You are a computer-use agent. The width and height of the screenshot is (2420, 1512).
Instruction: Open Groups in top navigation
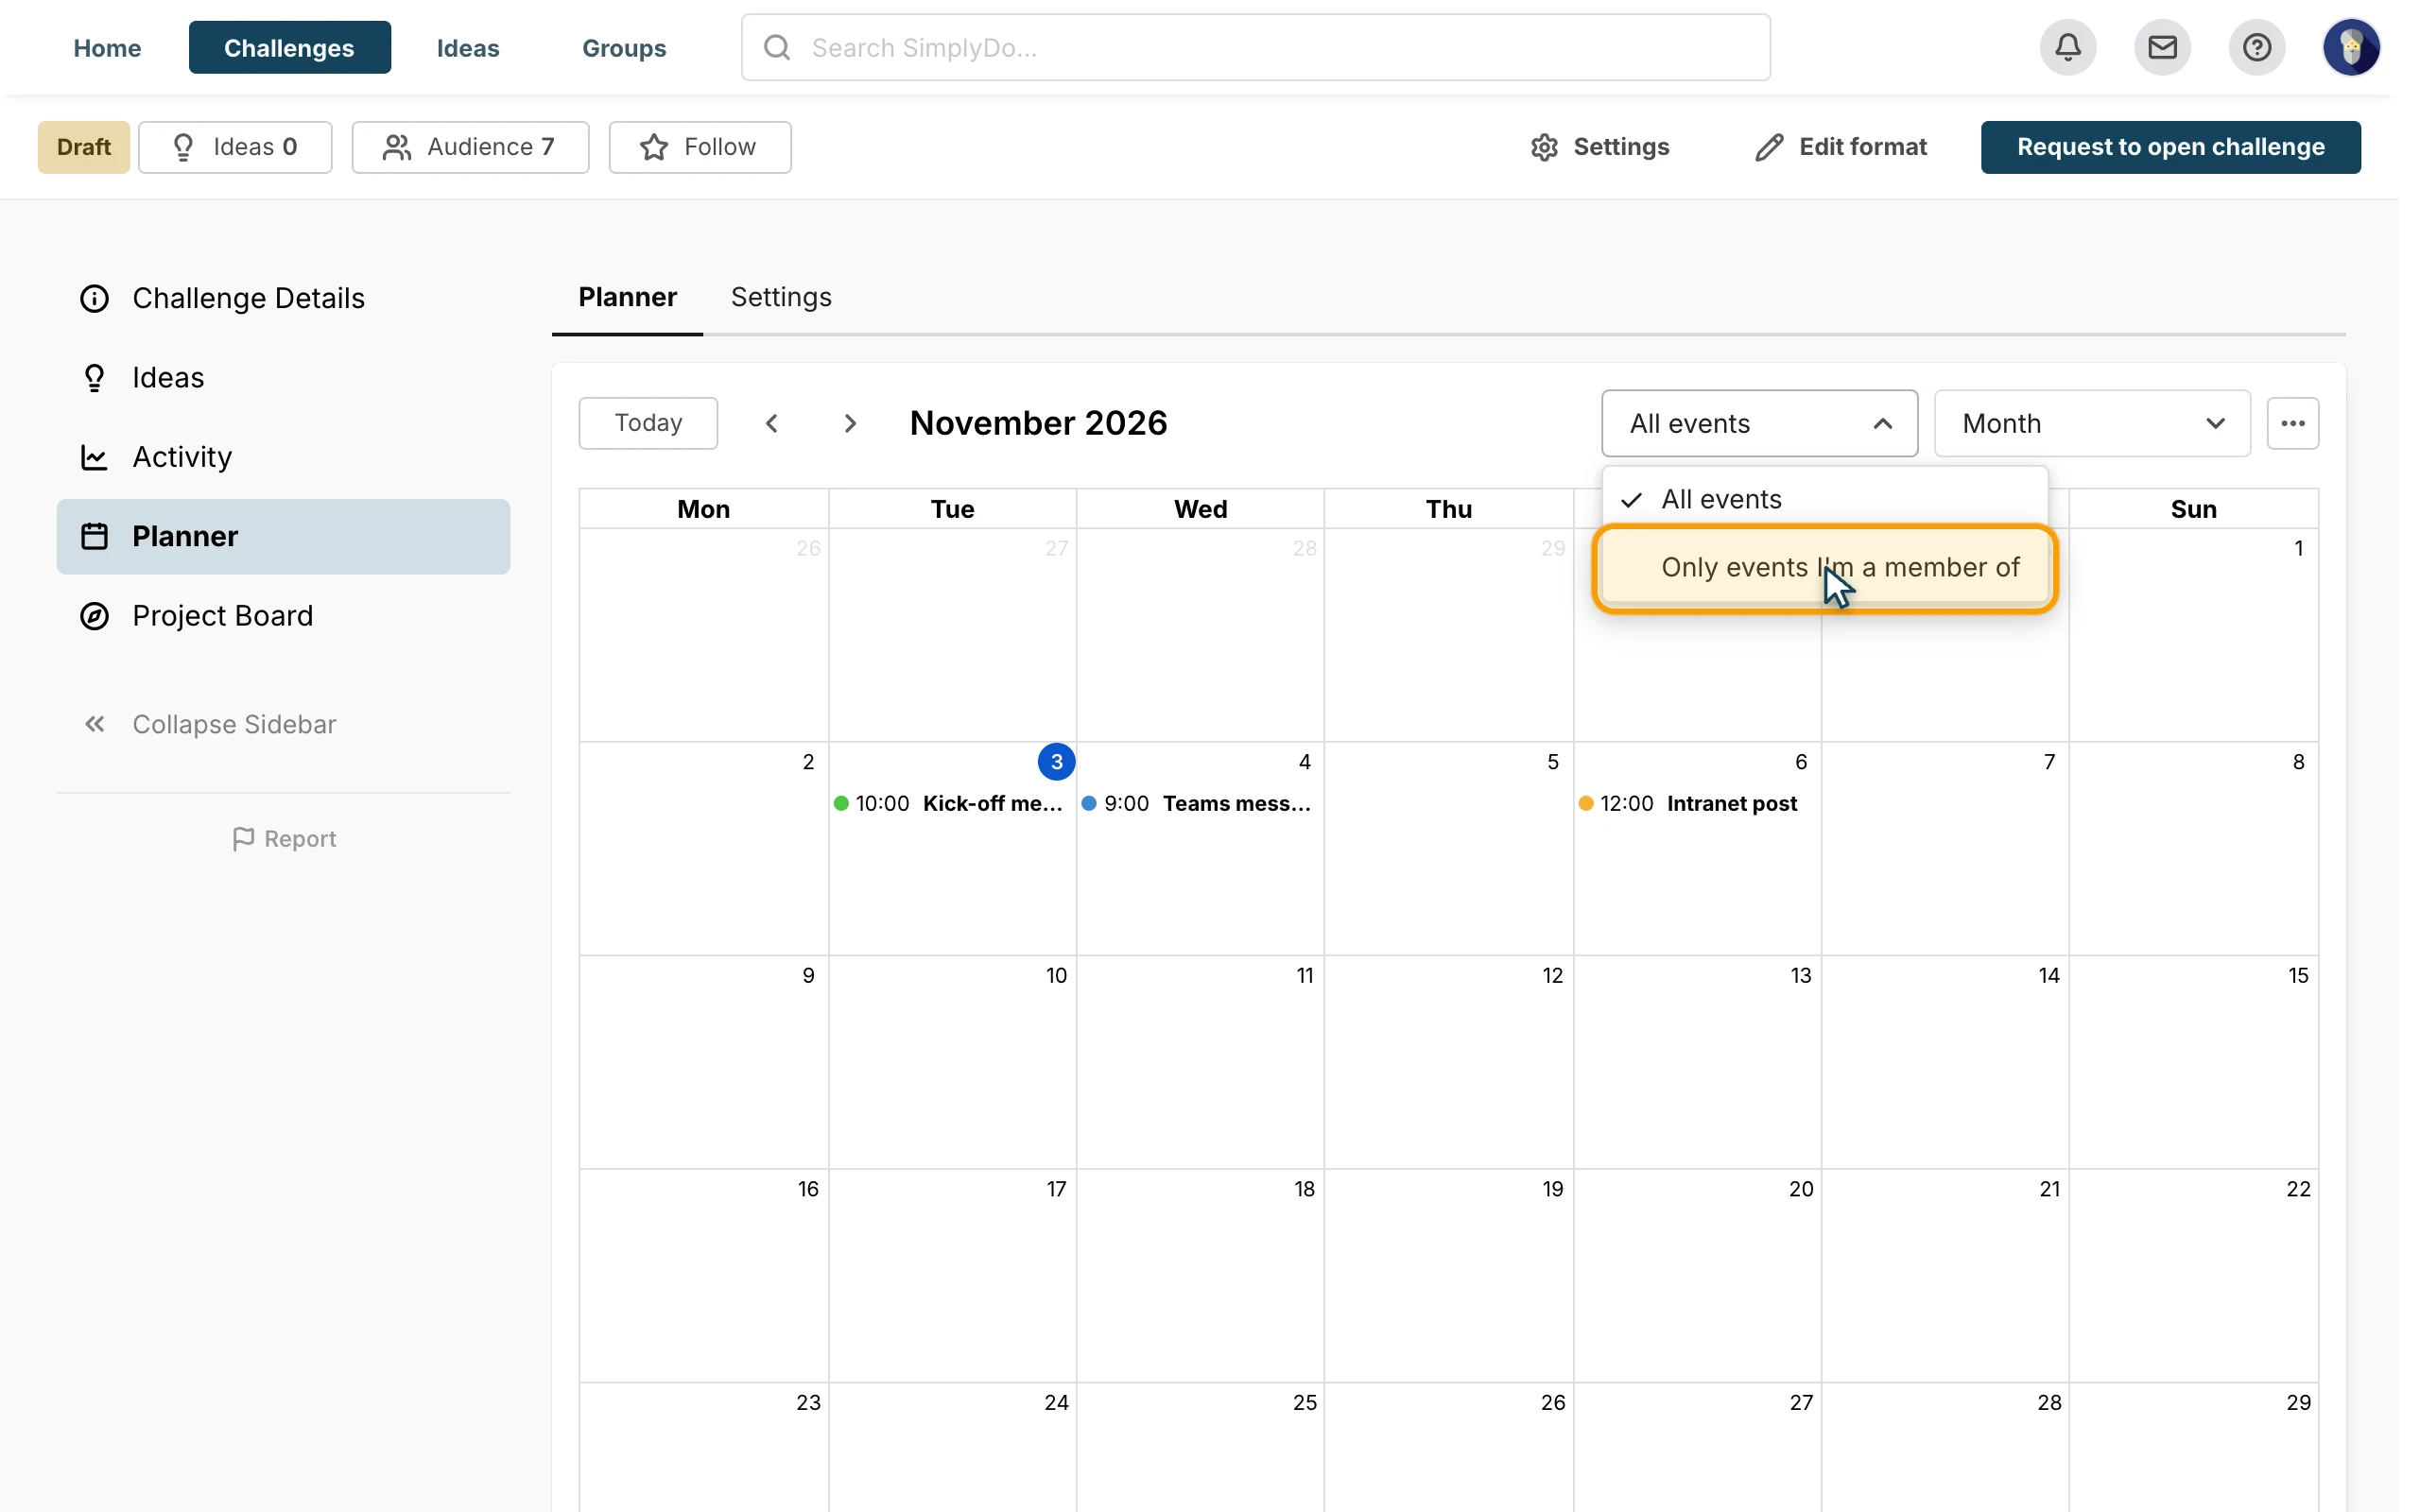[623, 47]
